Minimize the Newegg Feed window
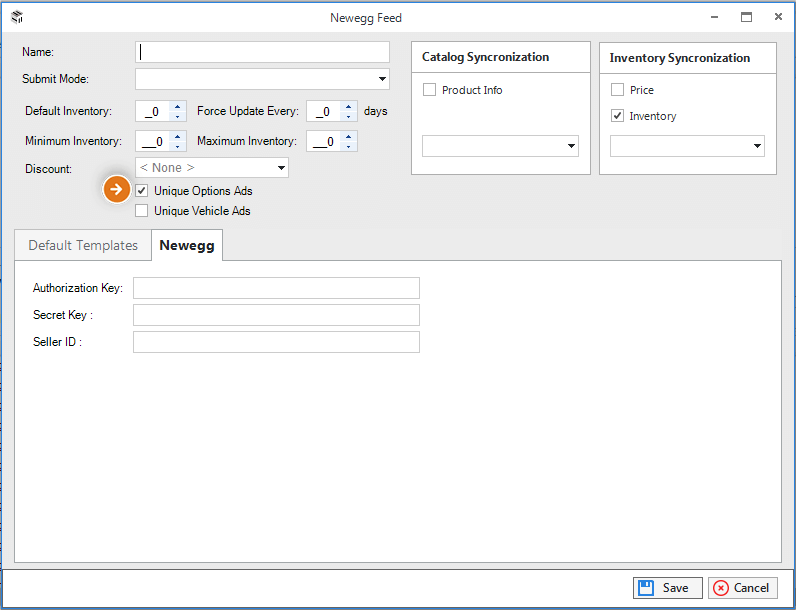Viewport: 796px width, 610px height. pyautogui.click(x=715, y=17)
